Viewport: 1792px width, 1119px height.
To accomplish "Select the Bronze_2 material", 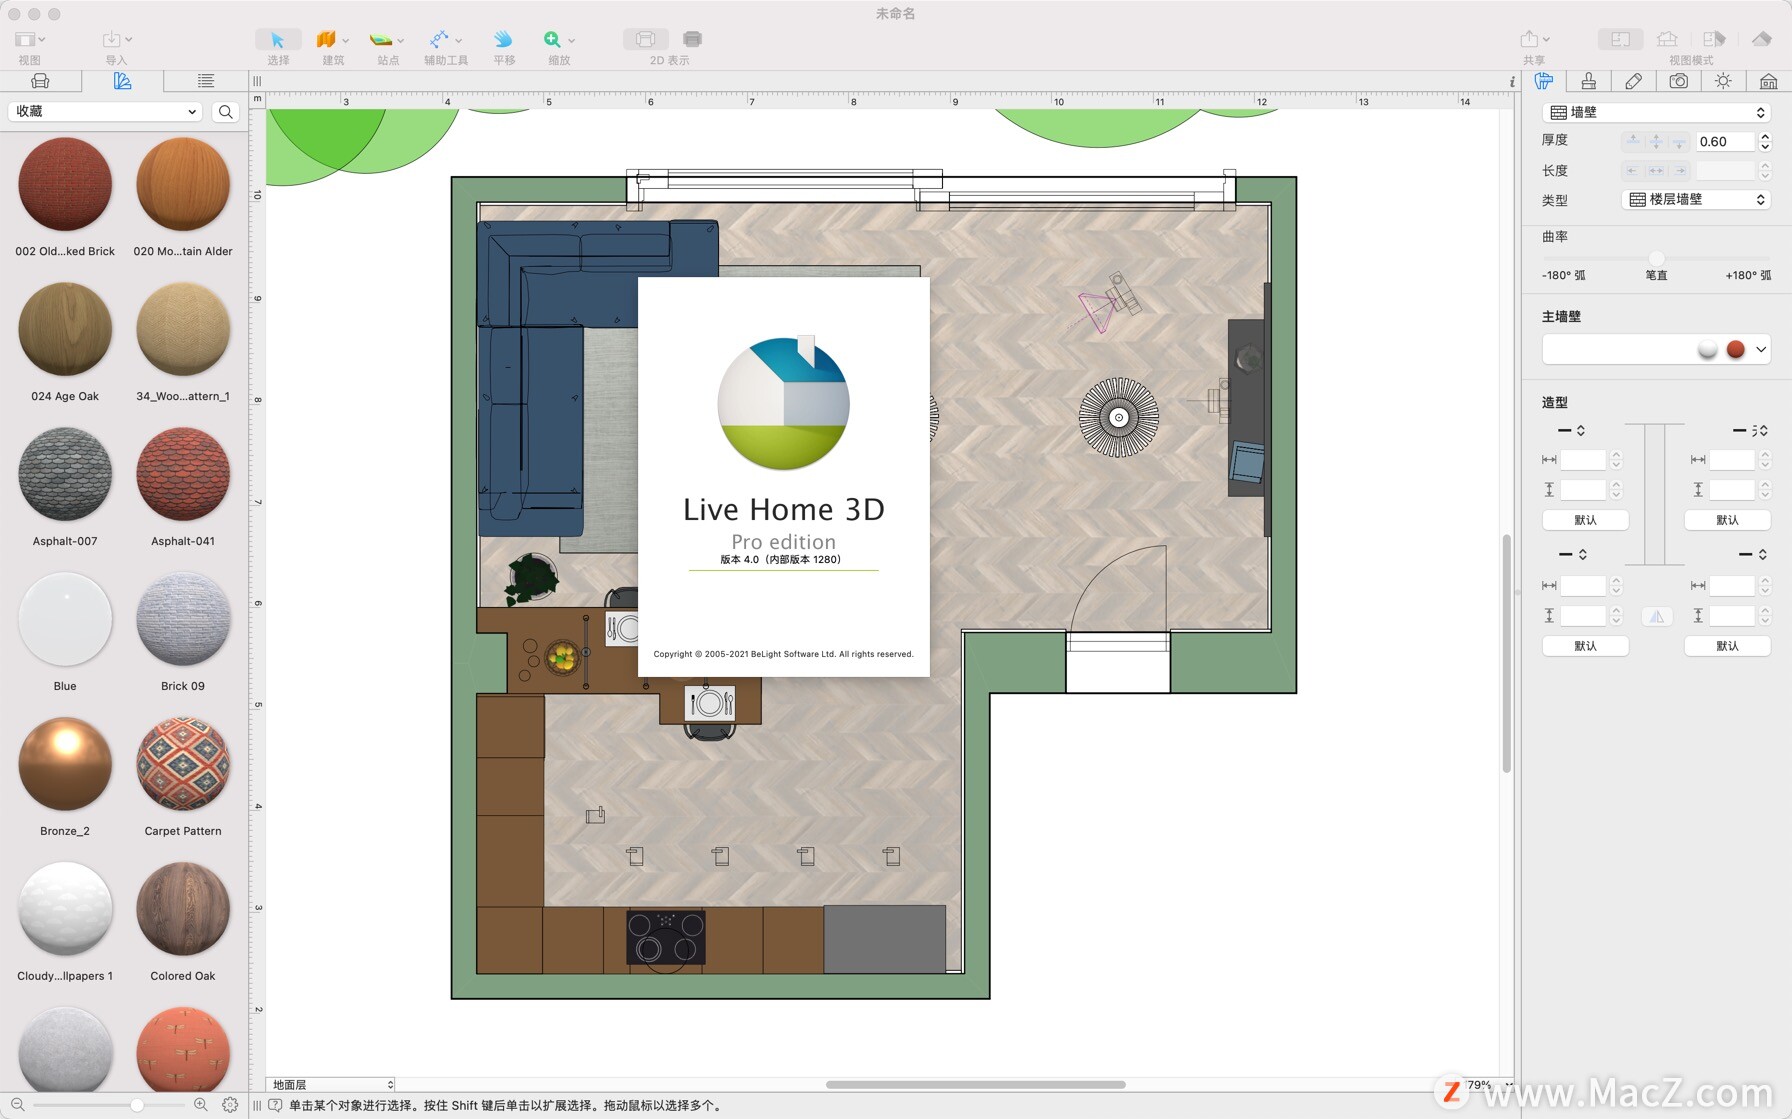I will pos(65,765).
